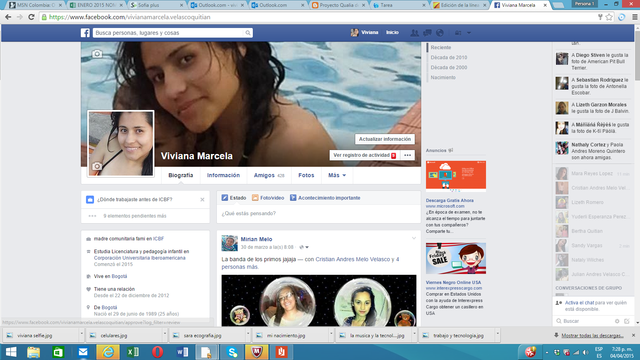Open messages icon in top bar
640x360 pixels.
pyautogui.click(x=427, y=33)
